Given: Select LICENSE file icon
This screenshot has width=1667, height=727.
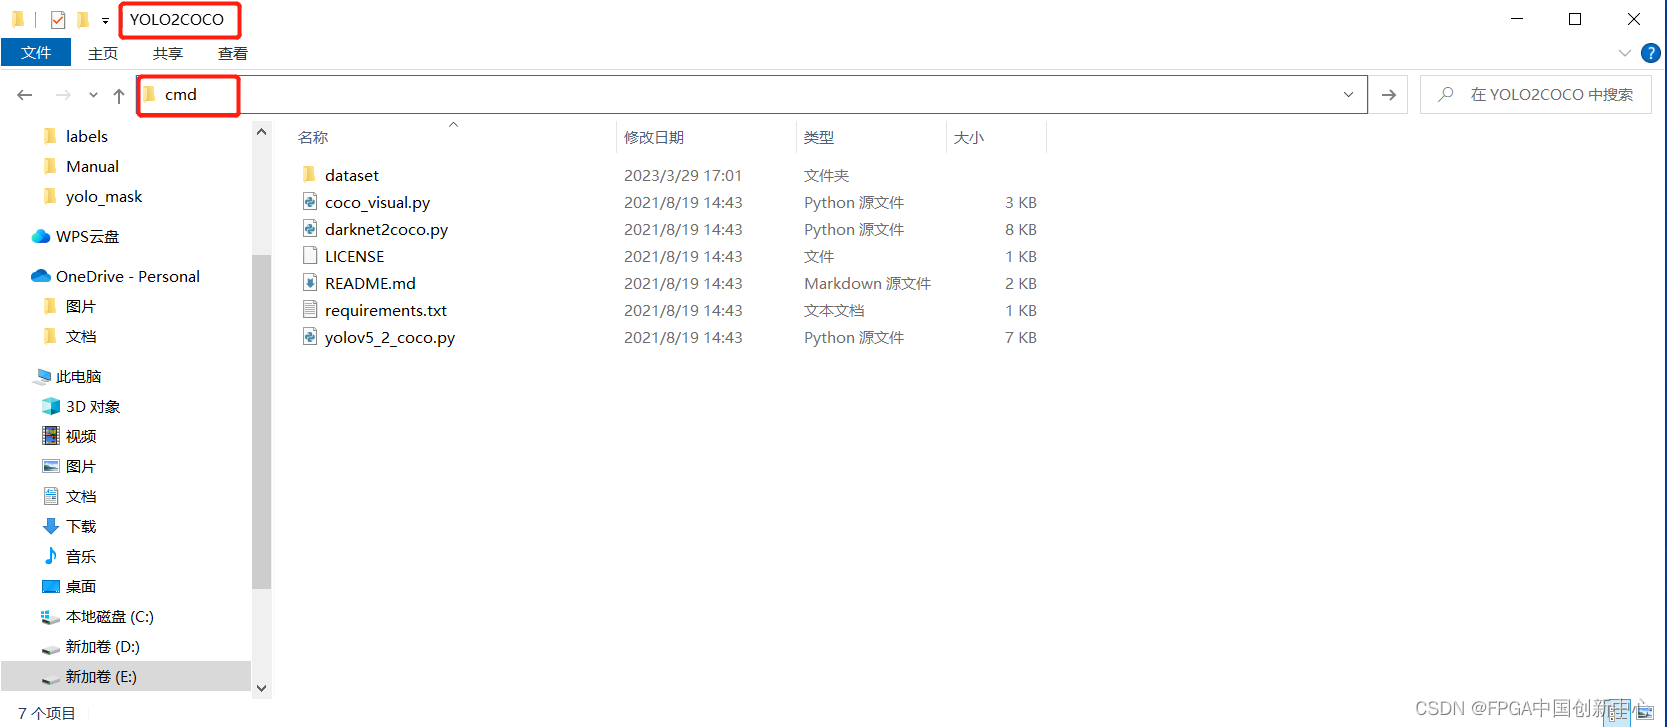Looking at the screenshot, I should 310,255.
